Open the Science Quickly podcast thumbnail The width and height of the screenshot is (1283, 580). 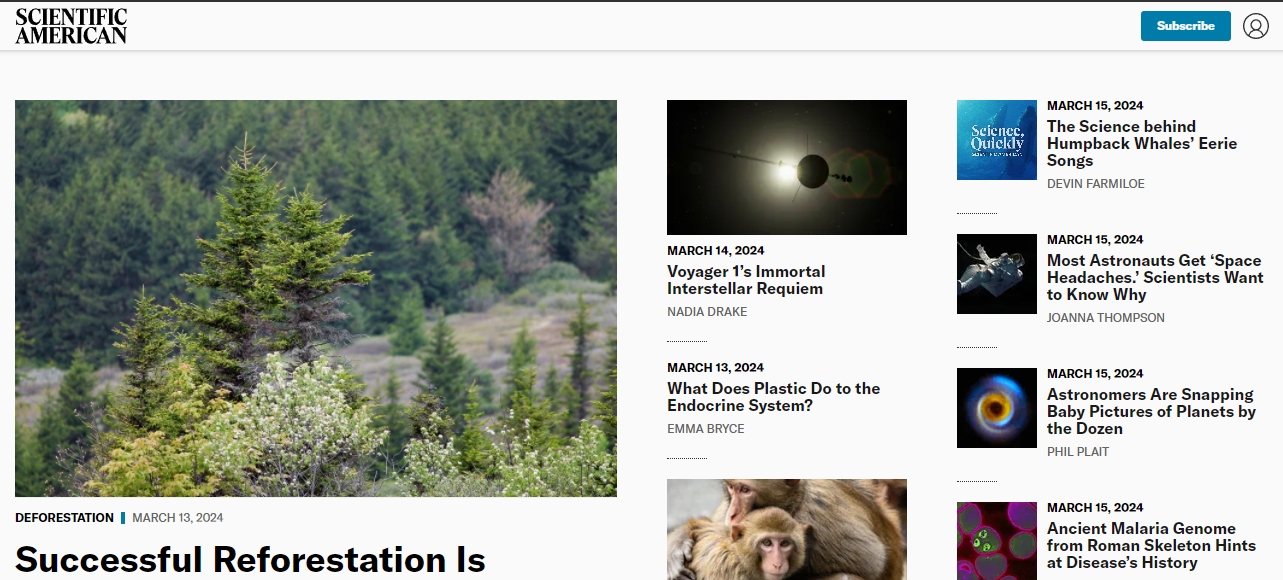[x=997, y=140]
